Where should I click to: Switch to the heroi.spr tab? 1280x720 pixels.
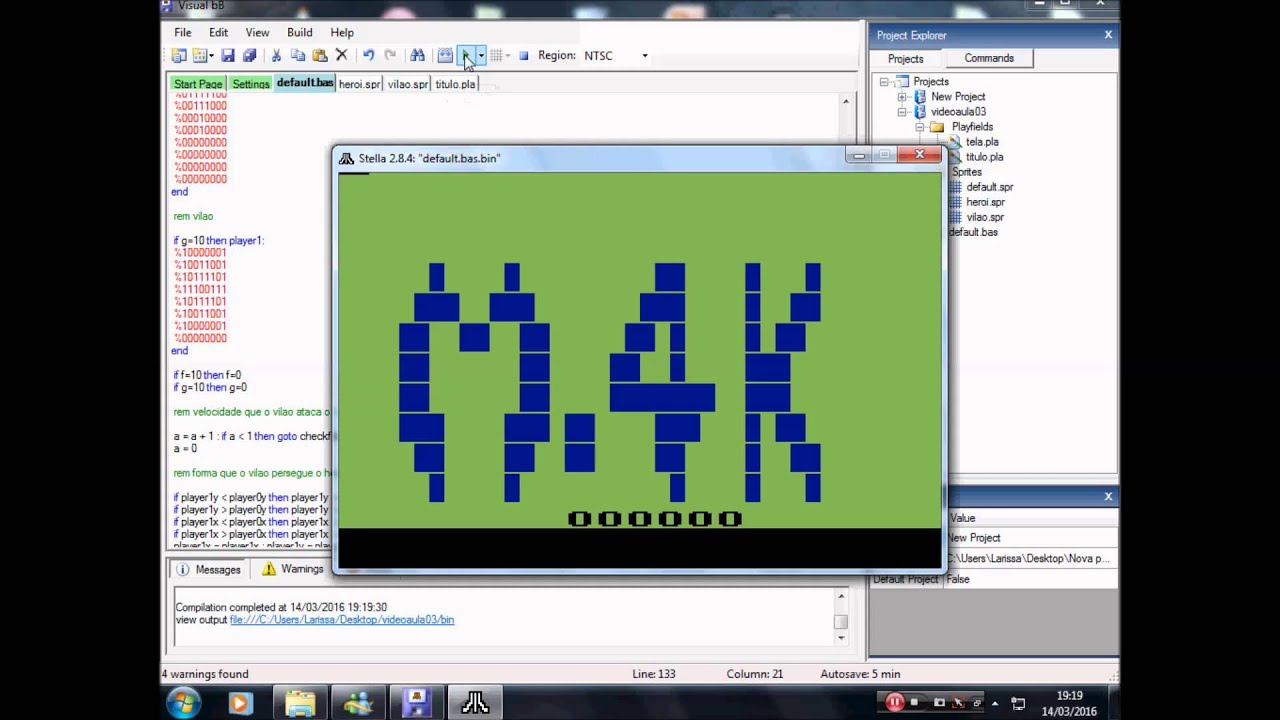click(359, 84)
